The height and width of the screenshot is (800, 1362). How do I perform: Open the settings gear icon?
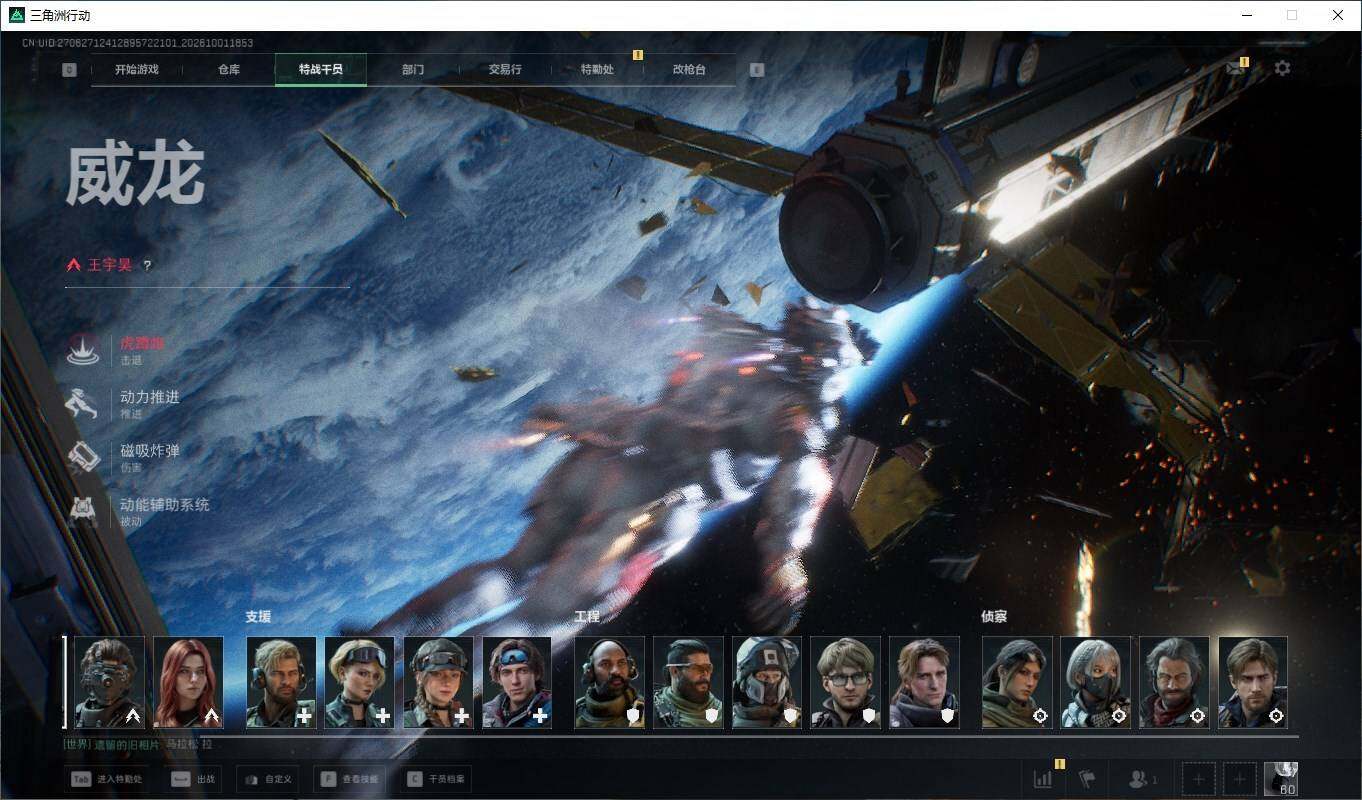tap(1282, 68)
